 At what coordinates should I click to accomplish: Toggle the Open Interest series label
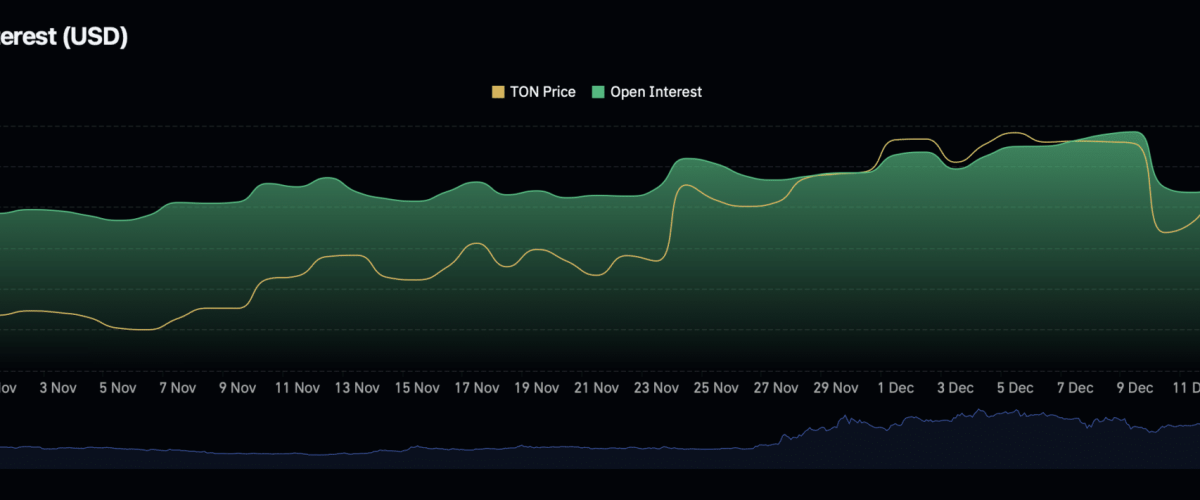tap(656, 92)
